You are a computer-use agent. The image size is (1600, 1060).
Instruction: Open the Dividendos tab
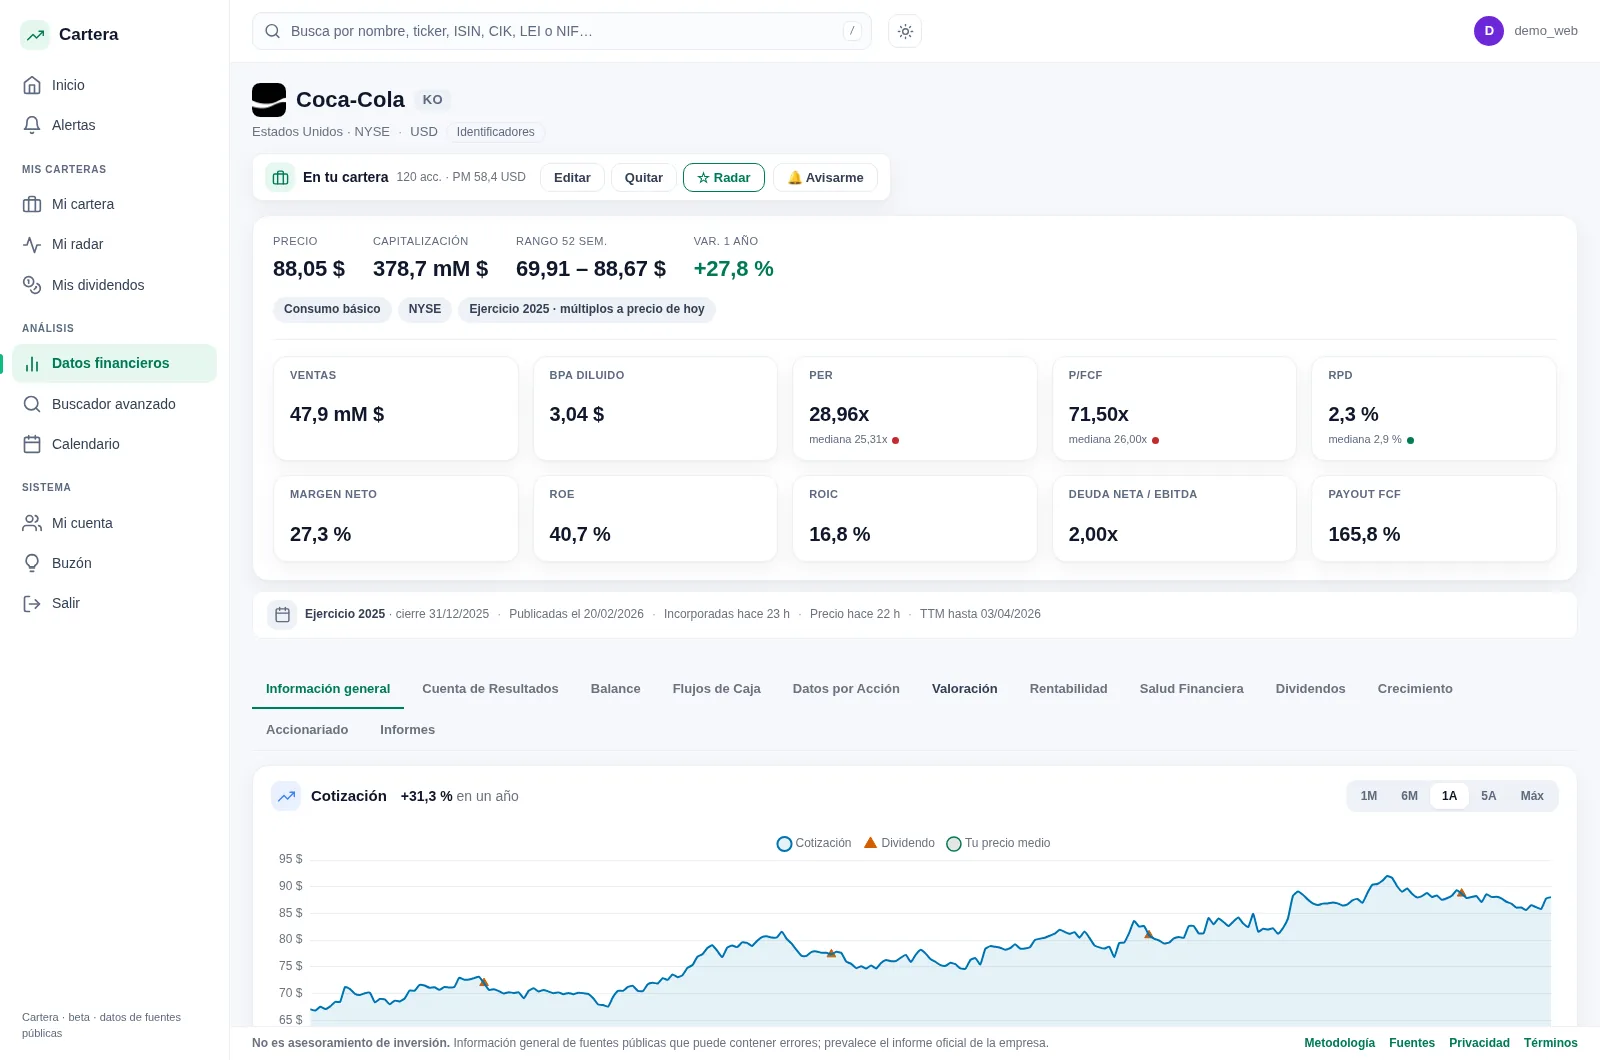pyautogui.click(x=1310, y=689)
